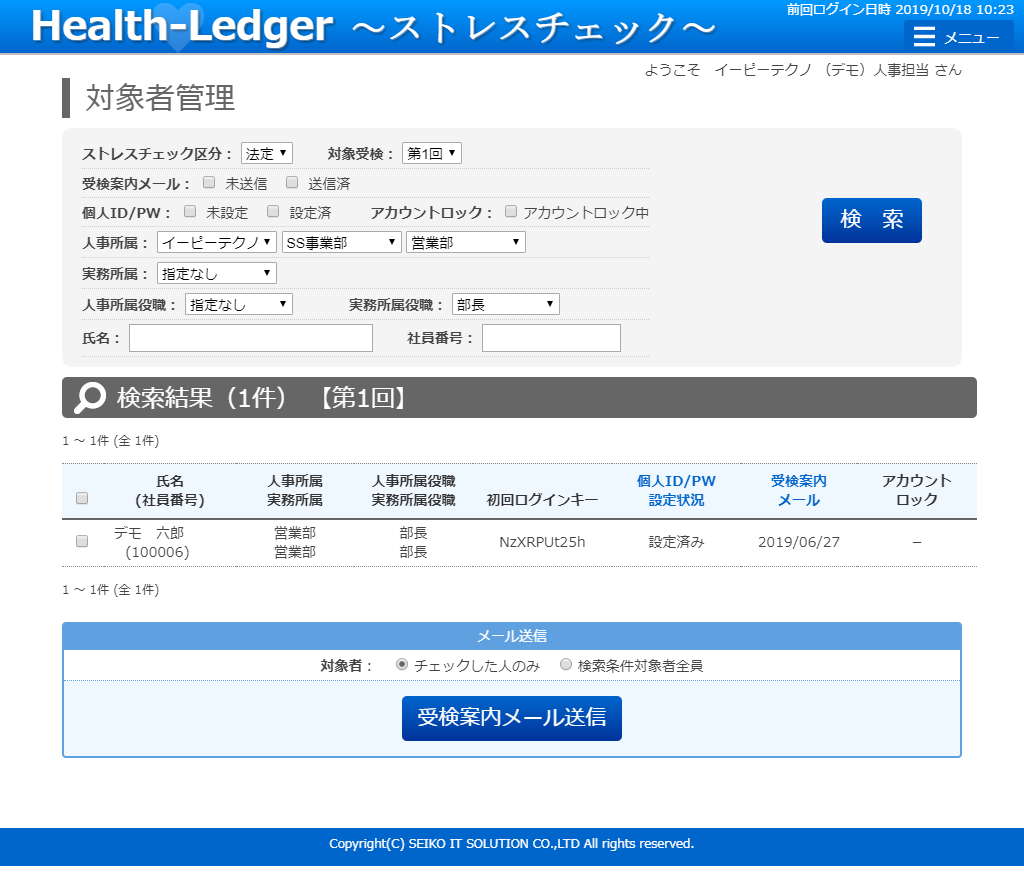Toggle the select-all checkbox in table header
Image resolution: width=1024 pixels, height=879 pixels.
[x=82, y=498]
